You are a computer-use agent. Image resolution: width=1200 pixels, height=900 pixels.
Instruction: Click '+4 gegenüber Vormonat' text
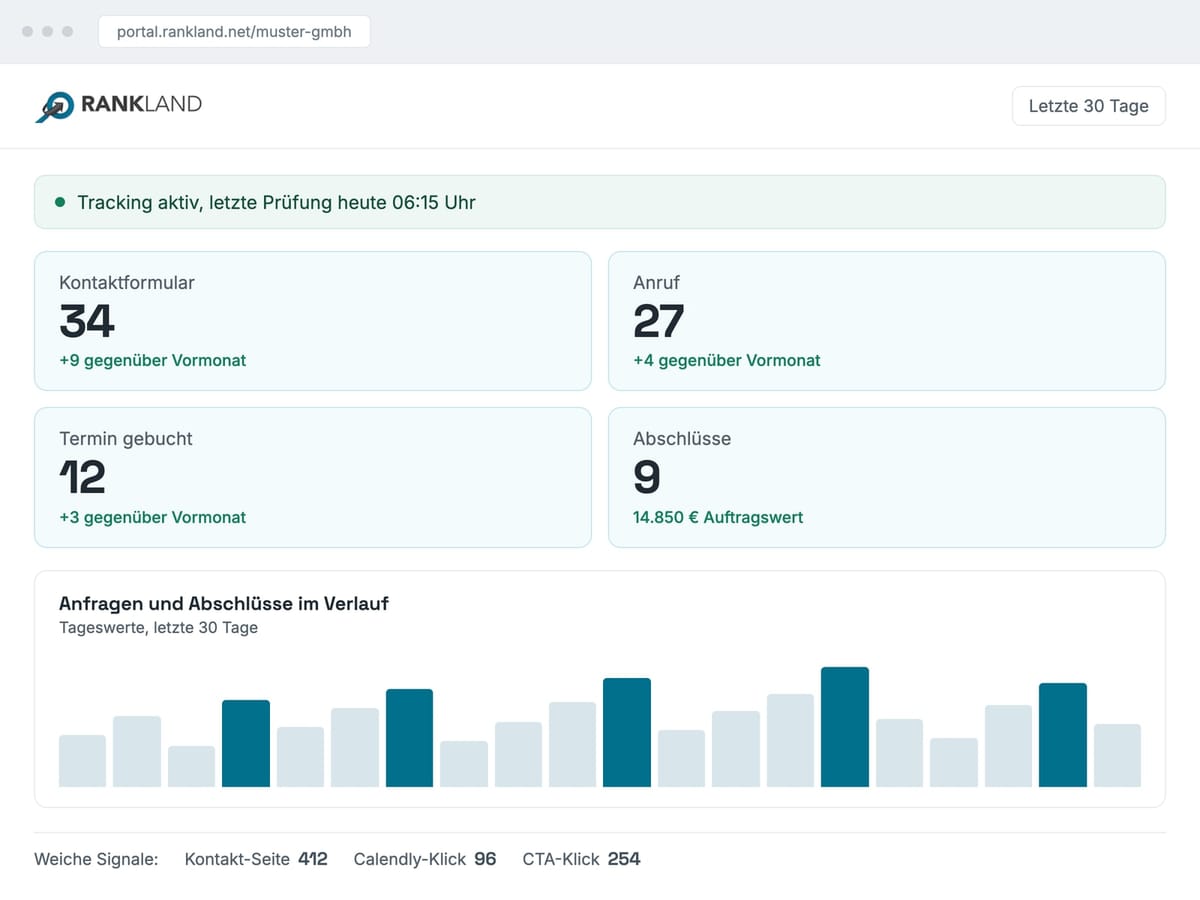[727, 360]
